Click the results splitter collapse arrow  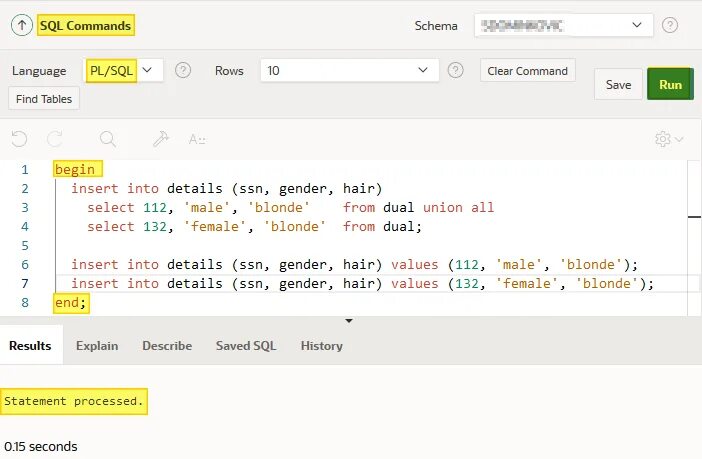349,321
